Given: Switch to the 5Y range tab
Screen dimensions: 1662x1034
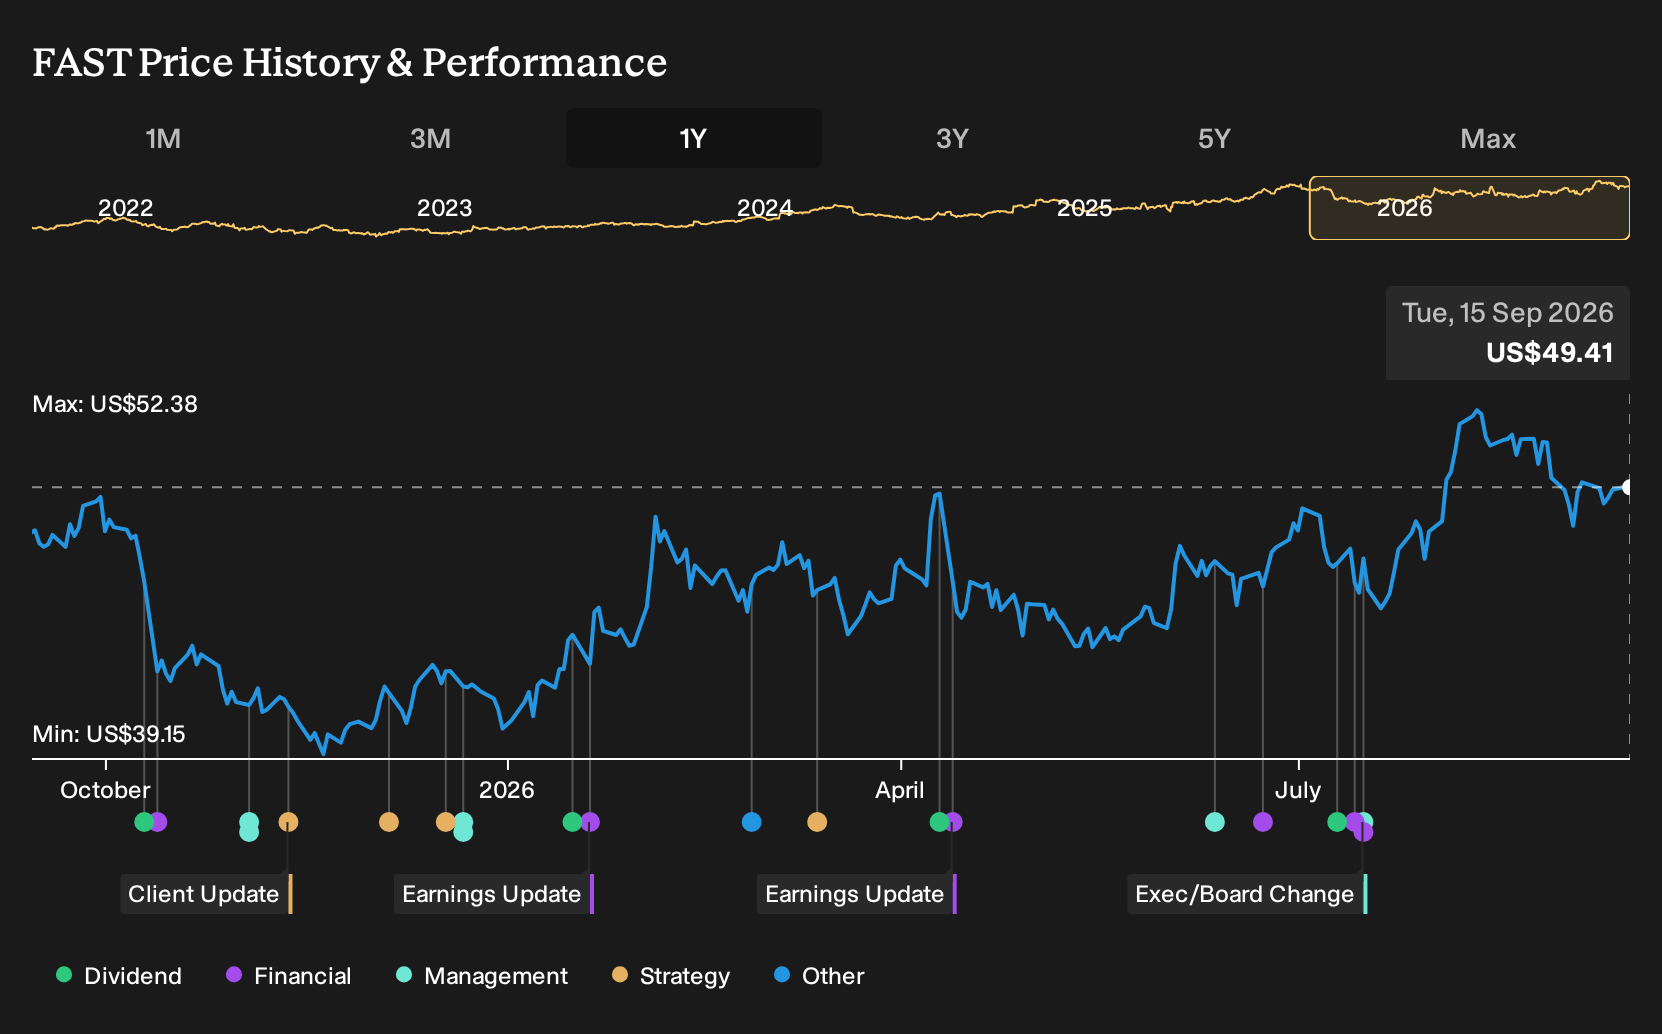Looking at the screenshot, I should tap(1214, 138).
